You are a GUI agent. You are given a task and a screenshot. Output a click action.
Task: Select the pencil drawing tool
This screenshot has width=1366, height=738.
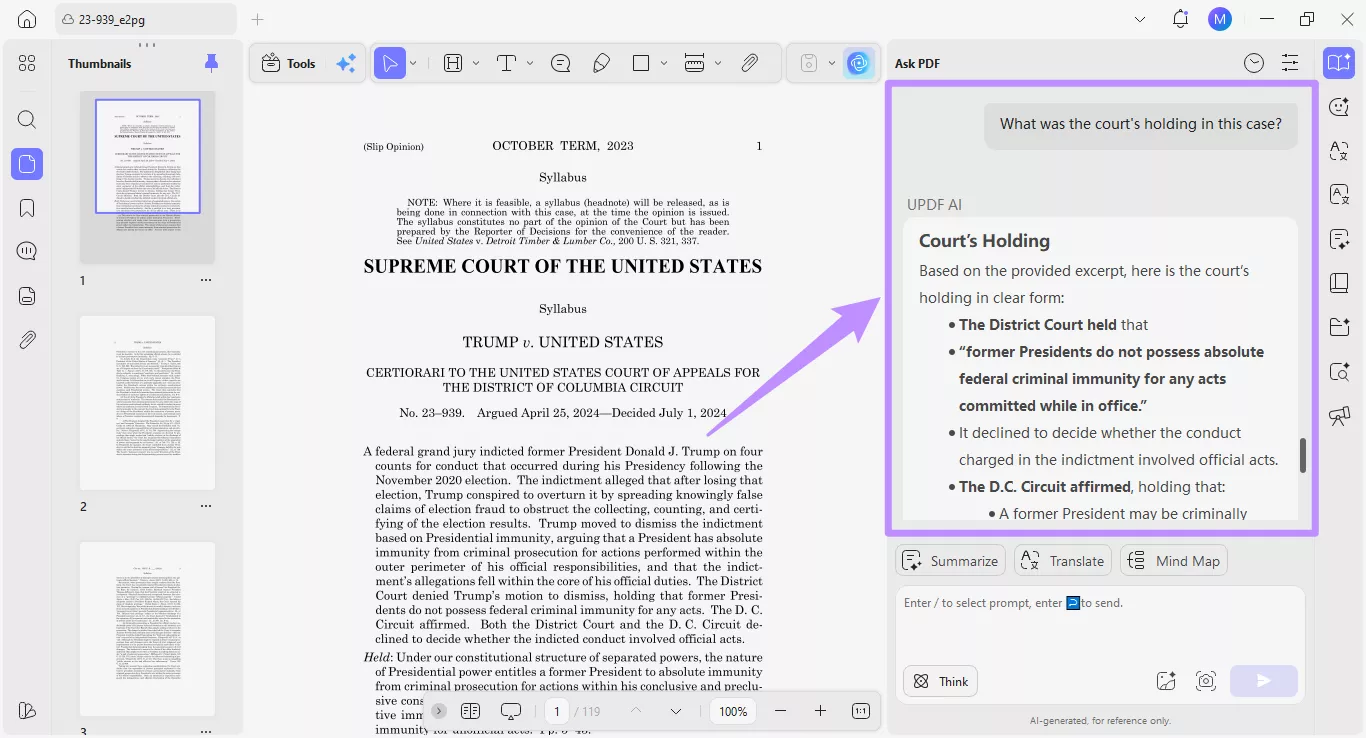(601, 63)
